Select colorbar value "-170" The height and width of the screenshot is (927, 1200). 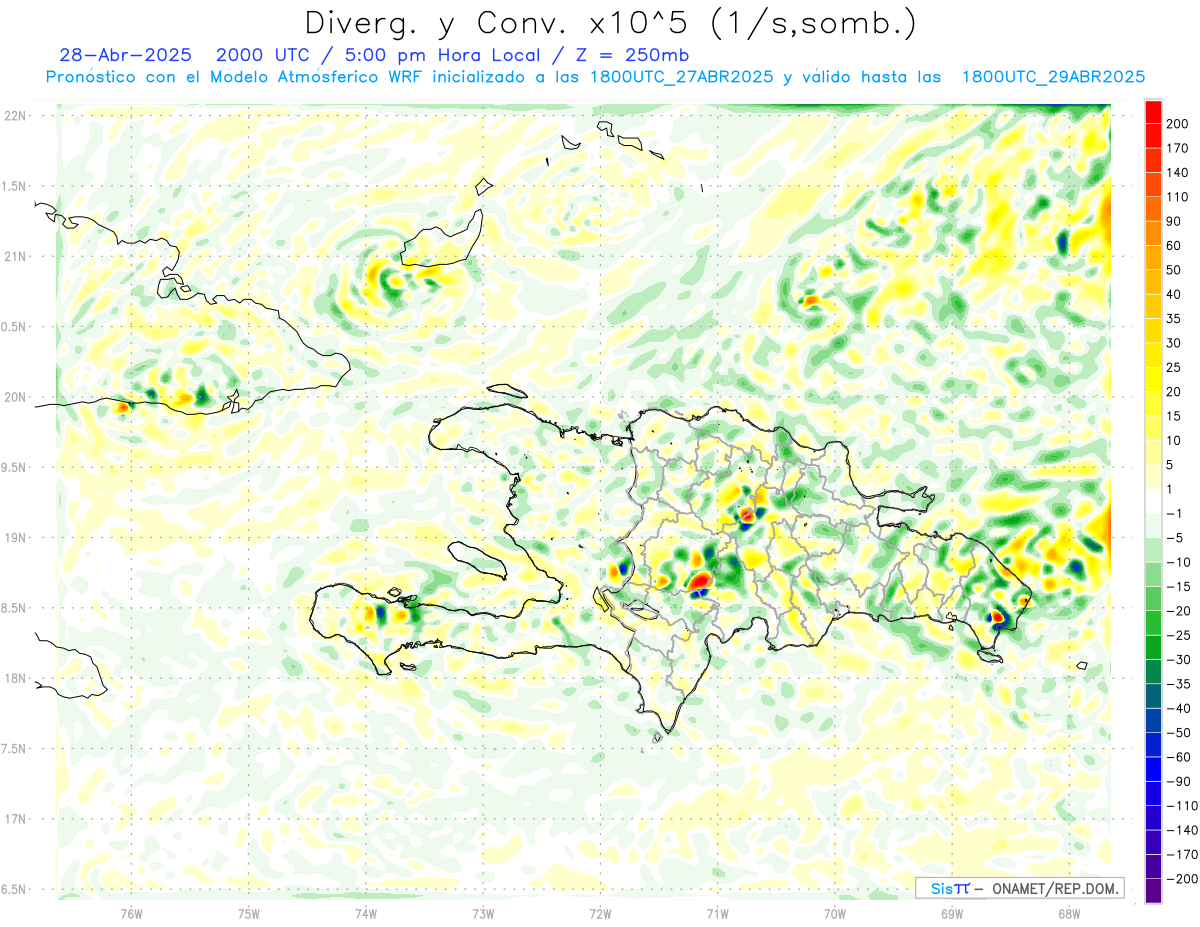[1180, 855]
